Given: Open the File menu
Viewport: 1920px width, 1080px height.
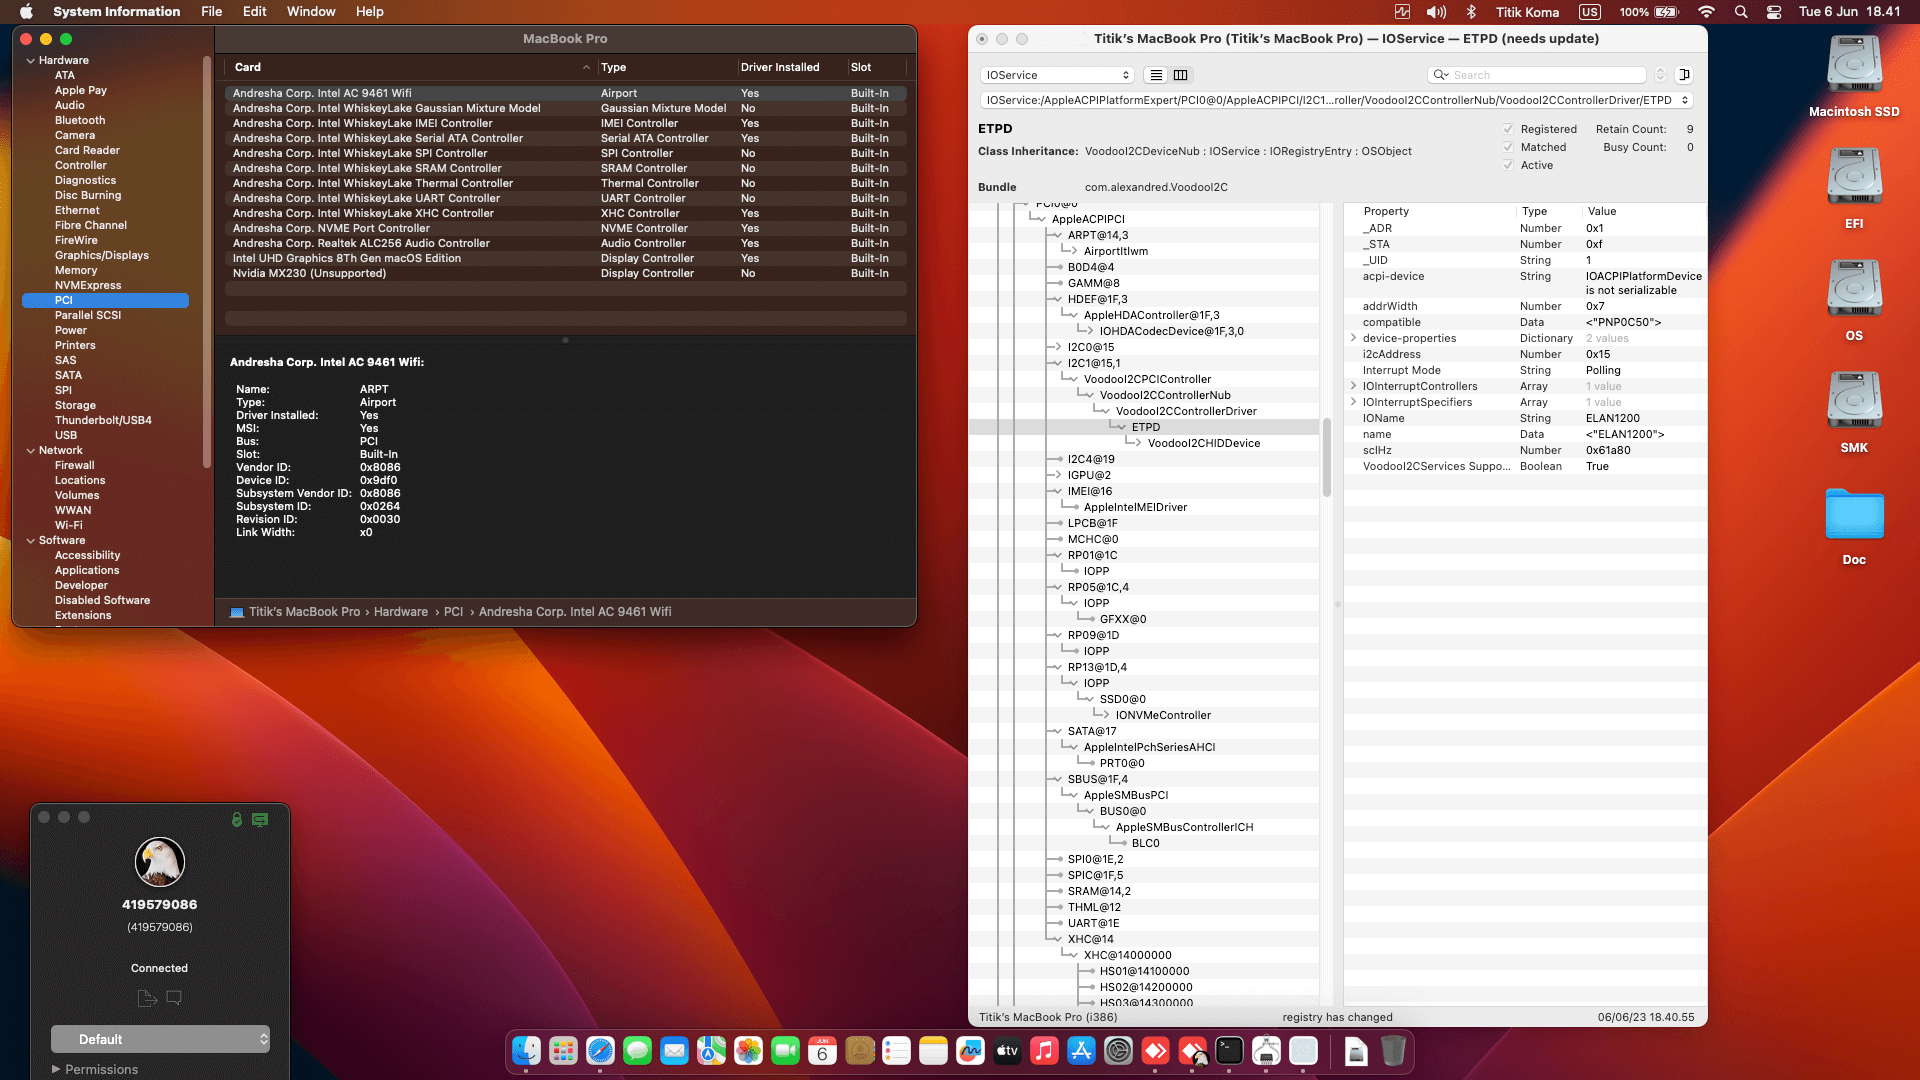Looking at the screenshot, I should (x=211, y=12).
